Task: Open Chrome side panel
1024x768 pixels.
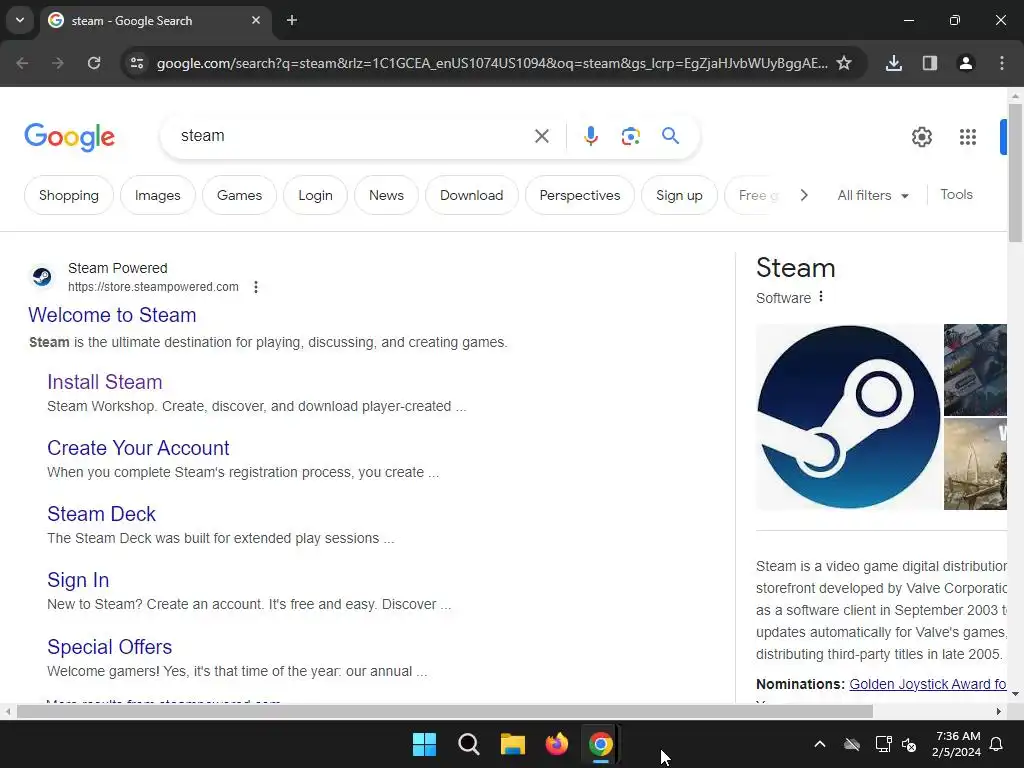Action: tap(929, 63)
